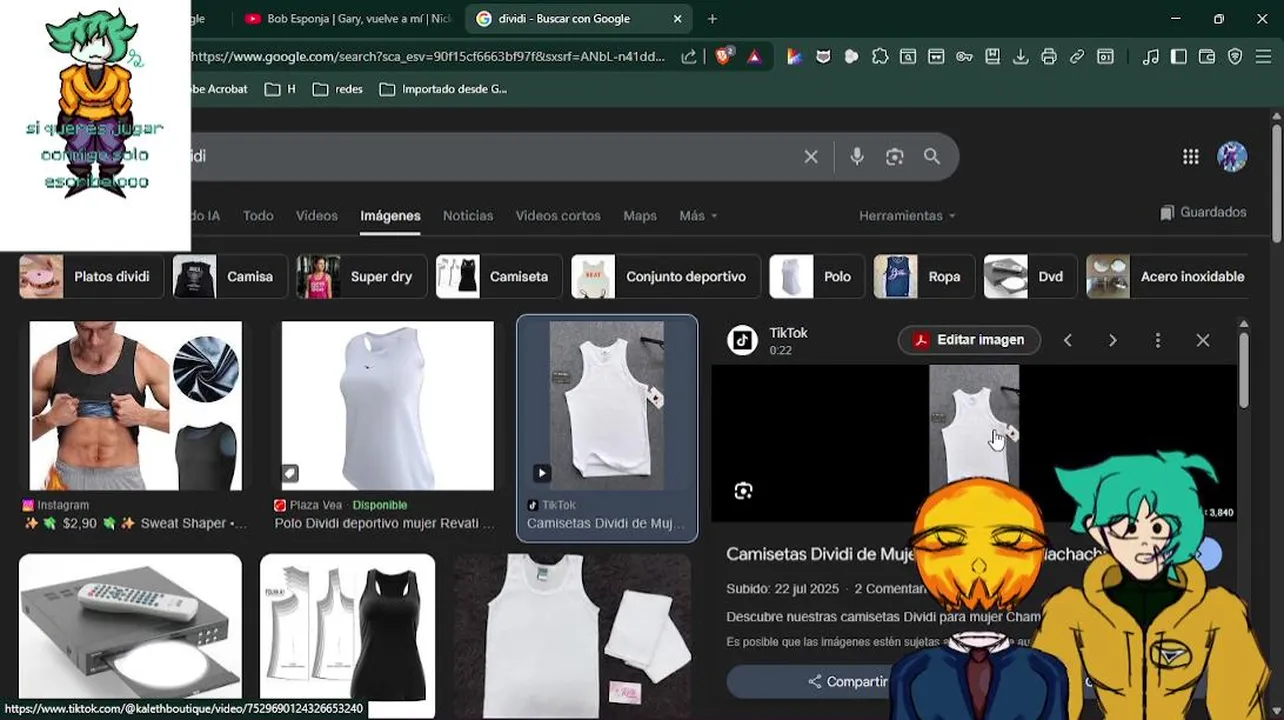Start voice search with microphone icon
The height and width of the screenshot is (720, 1284).
[857, 156]
